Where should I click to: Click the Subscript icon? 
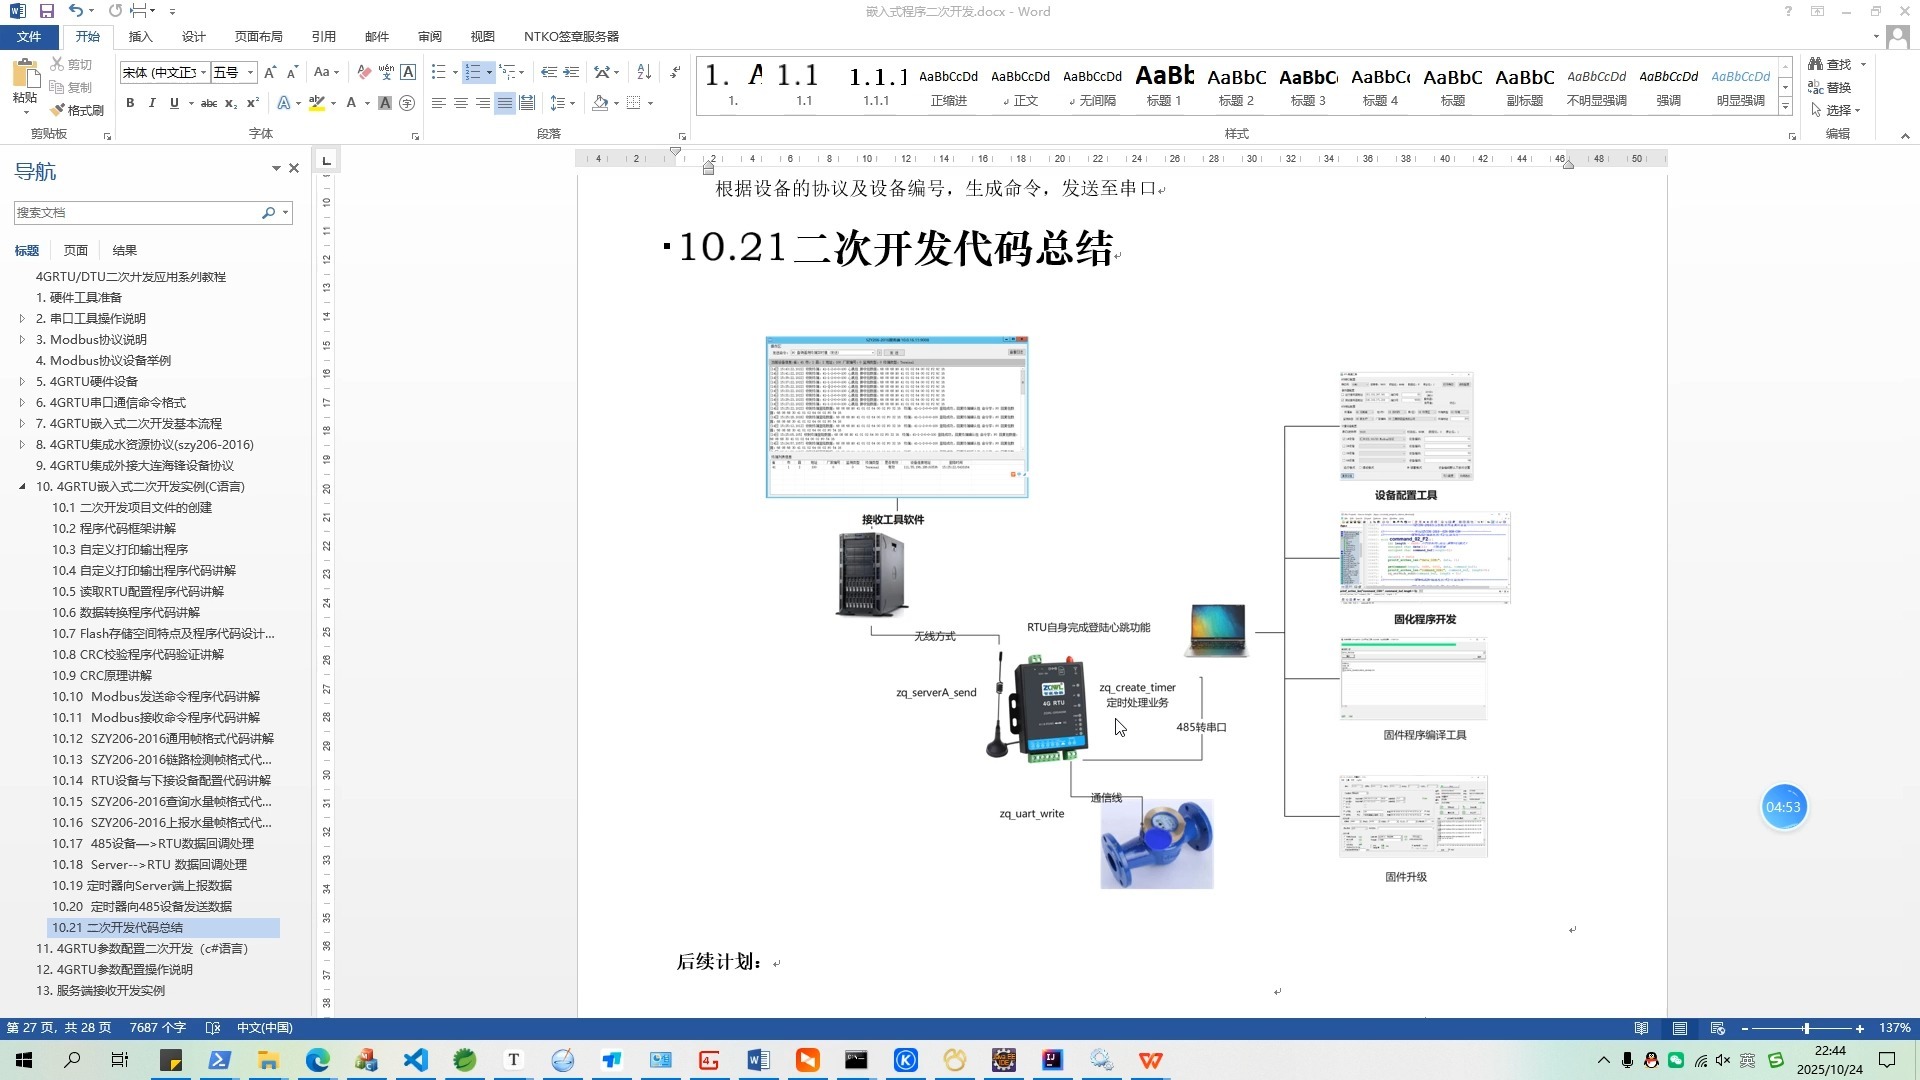pos(231,103)
